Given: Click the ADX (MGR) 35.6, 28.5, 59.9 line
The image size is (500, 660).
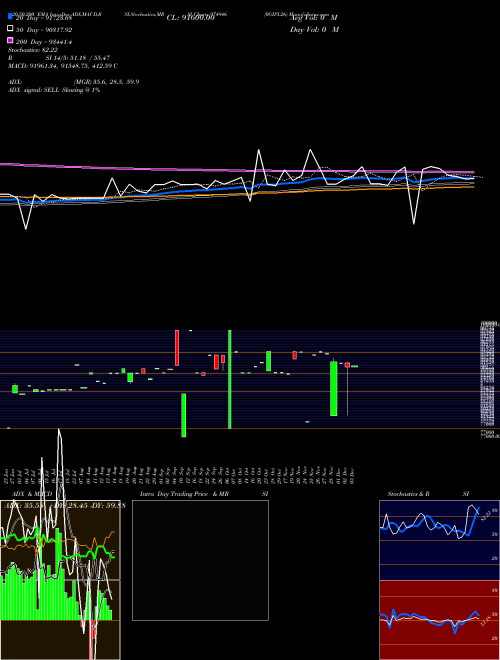Looking at the screenshot, I should 74,82.
